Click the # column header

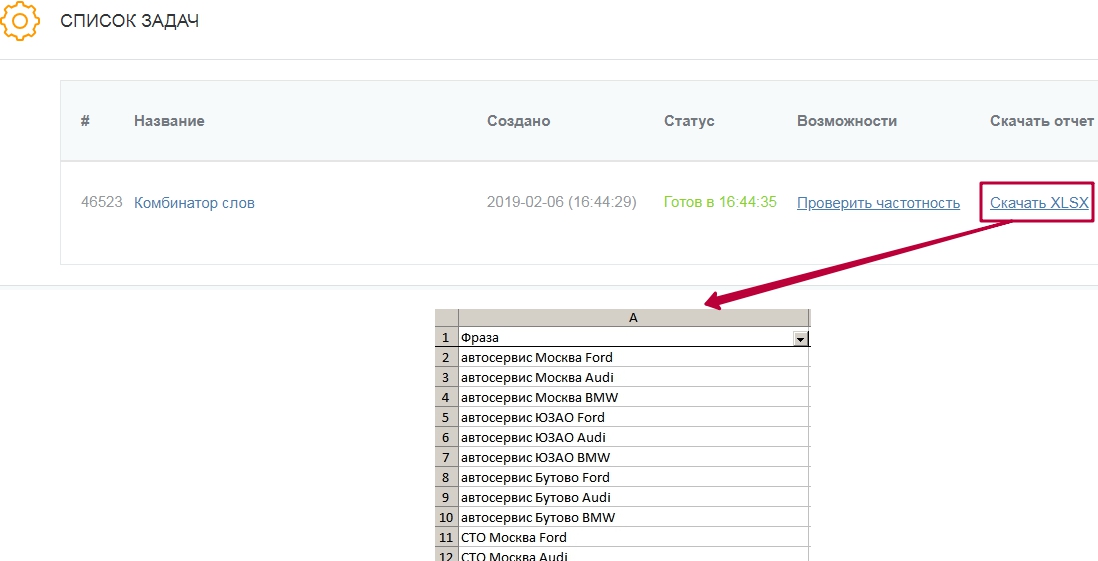click(x=85, y=121)
